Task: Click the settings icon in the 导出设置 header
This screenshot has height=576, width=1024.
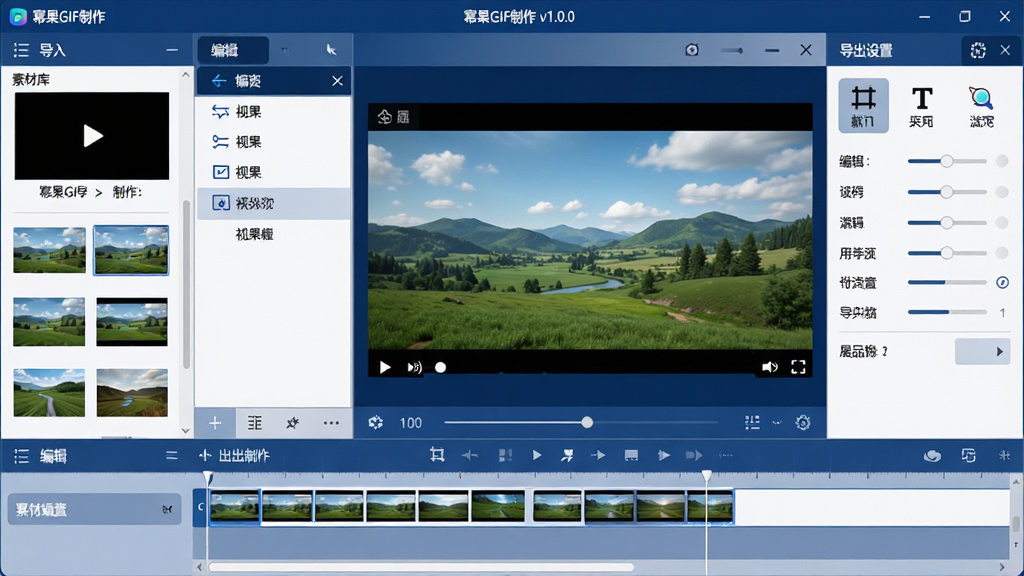Action: tap(978, 50)
